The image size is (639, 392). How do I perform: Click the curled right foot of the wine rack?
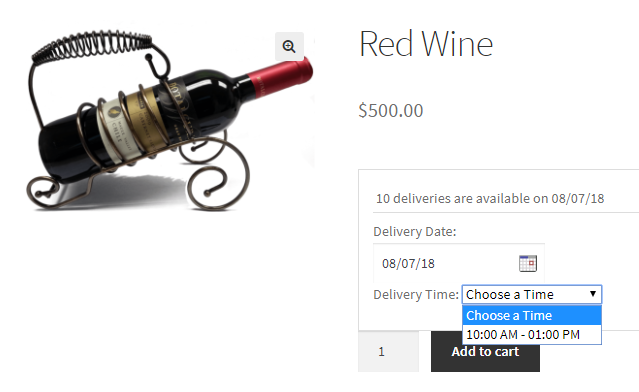pyautogui.click(x=218, y=173)
